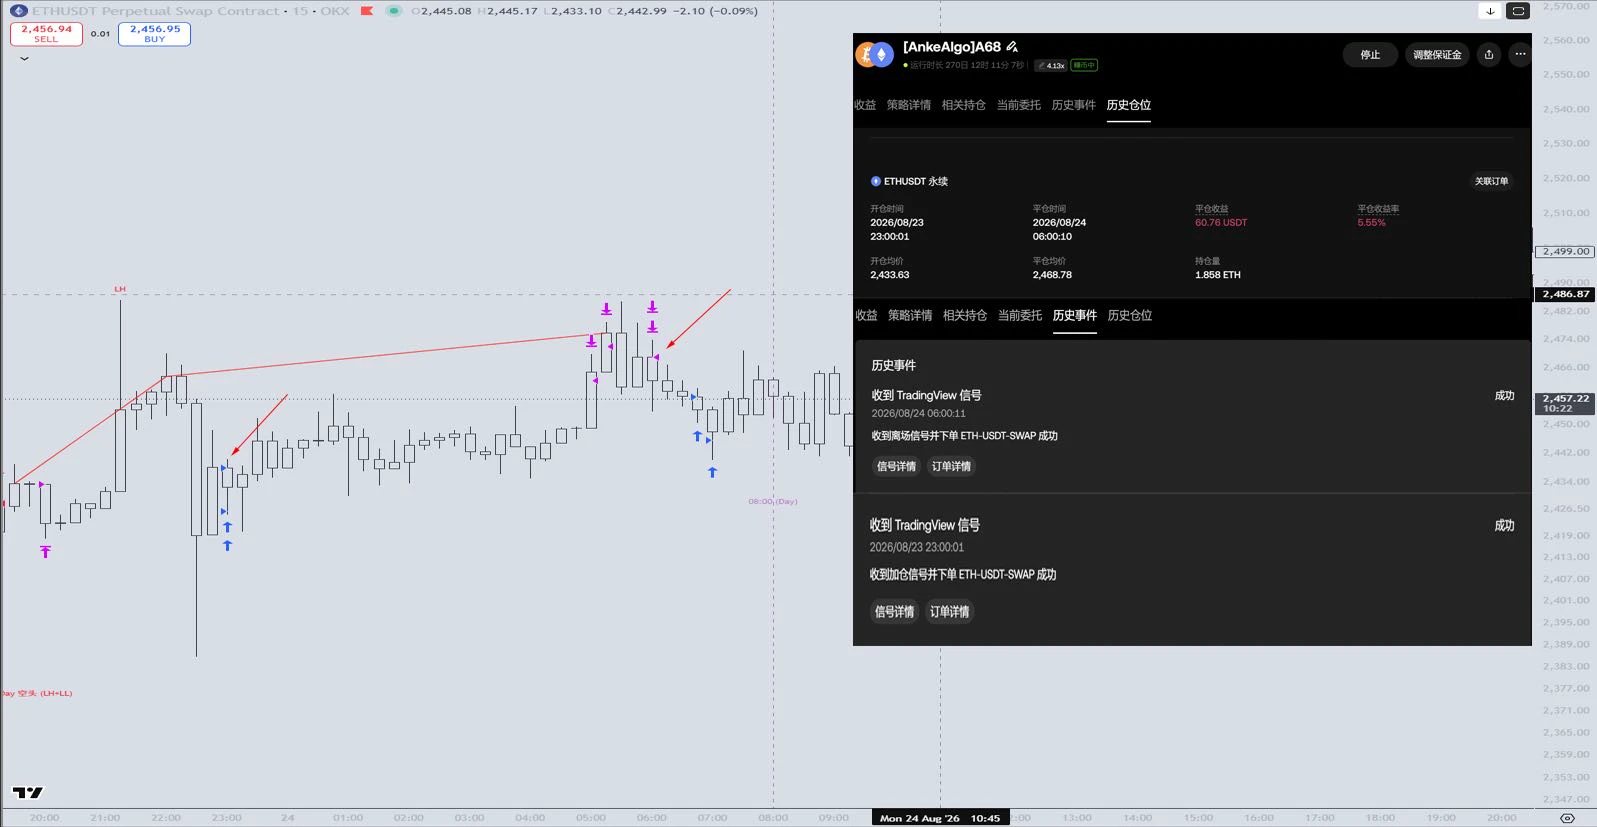Click the 2,468.78 close price value
1597x827 pixels.
1052,275
